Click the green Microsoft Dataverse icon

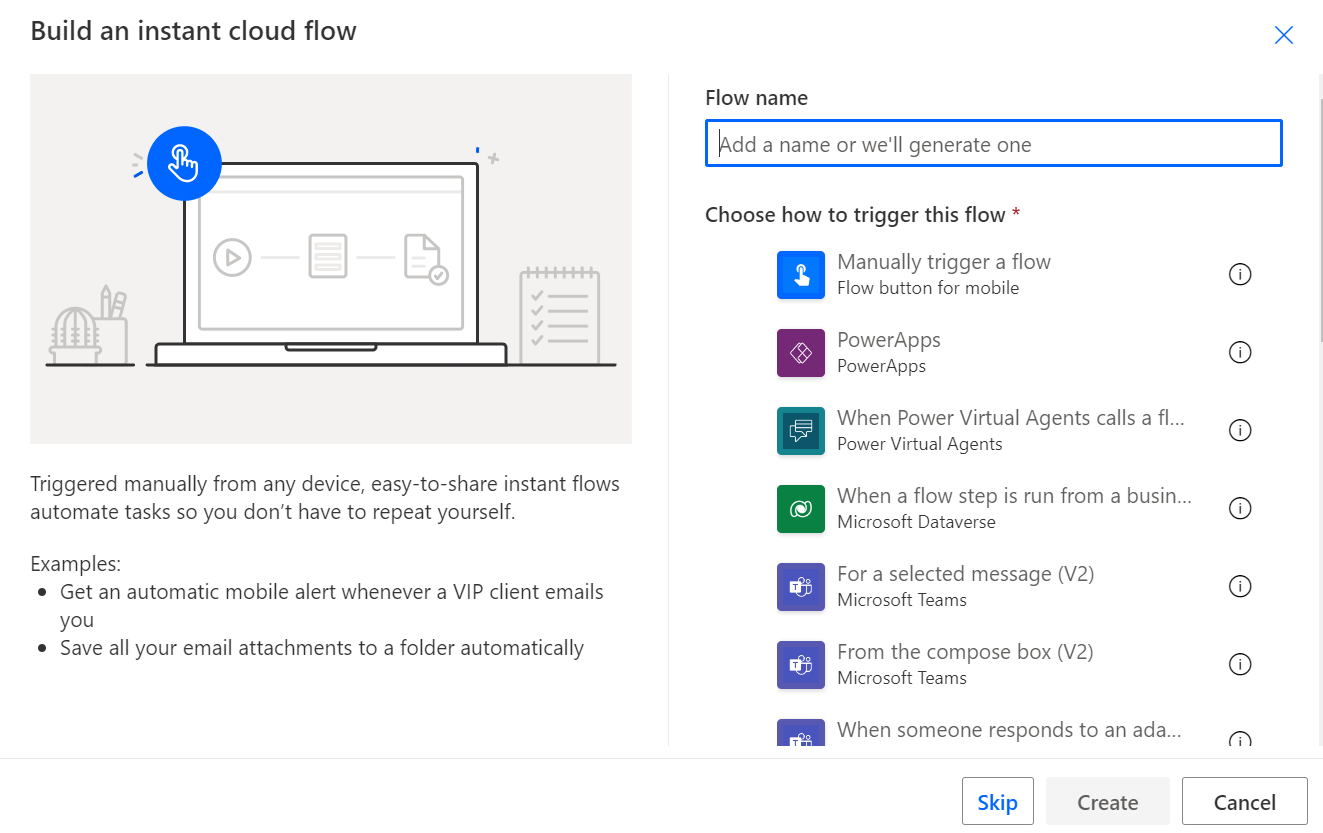801,509
